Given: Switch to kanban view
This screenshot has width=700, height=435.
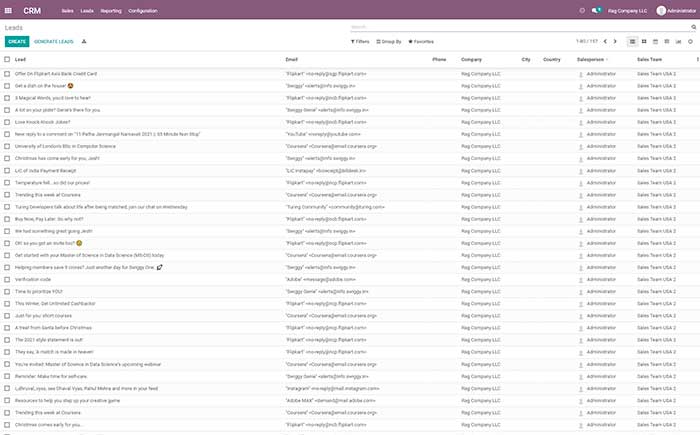Looking at the screenshot, I should click(x=644, y=42).
